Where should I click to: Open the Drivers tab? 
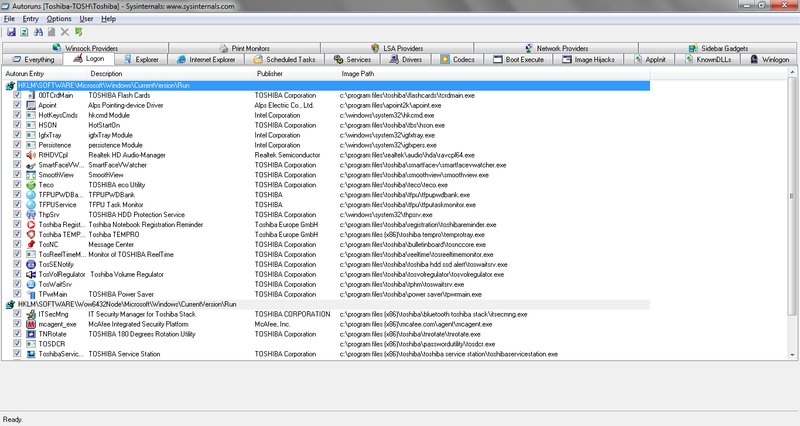click(406, 60)
